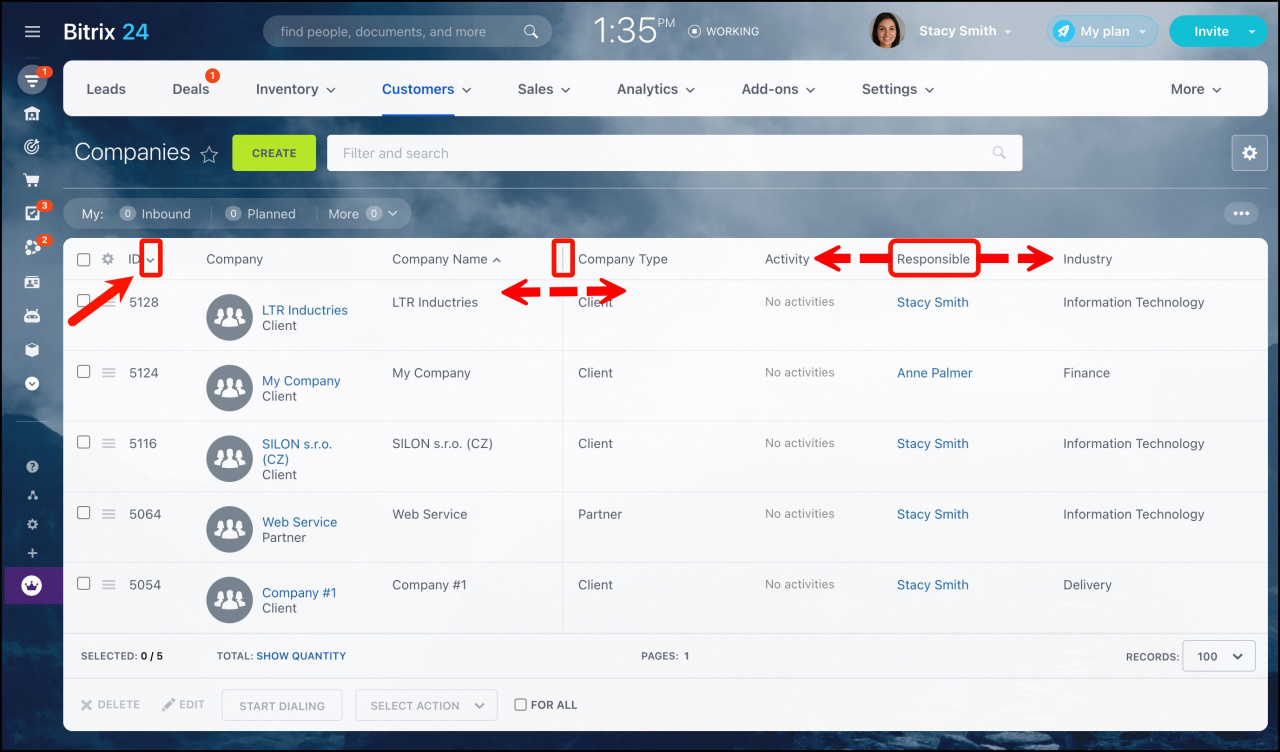Open the My plan button
This screenshot has width=1280, height=752.
click(x=1103, y=31)
